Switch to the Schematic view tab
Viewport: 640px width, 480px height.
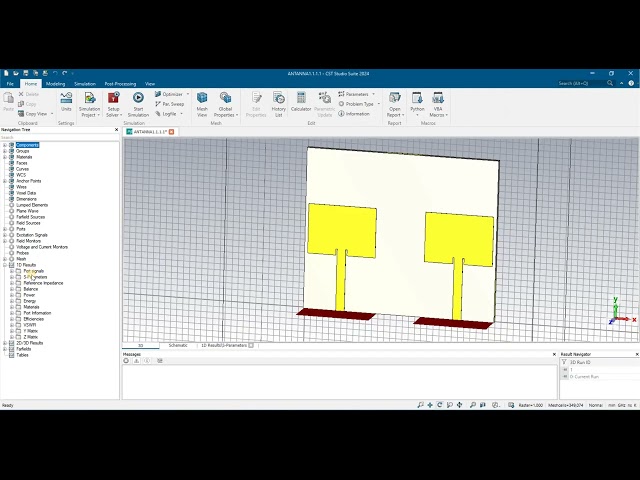click(178, 345)
